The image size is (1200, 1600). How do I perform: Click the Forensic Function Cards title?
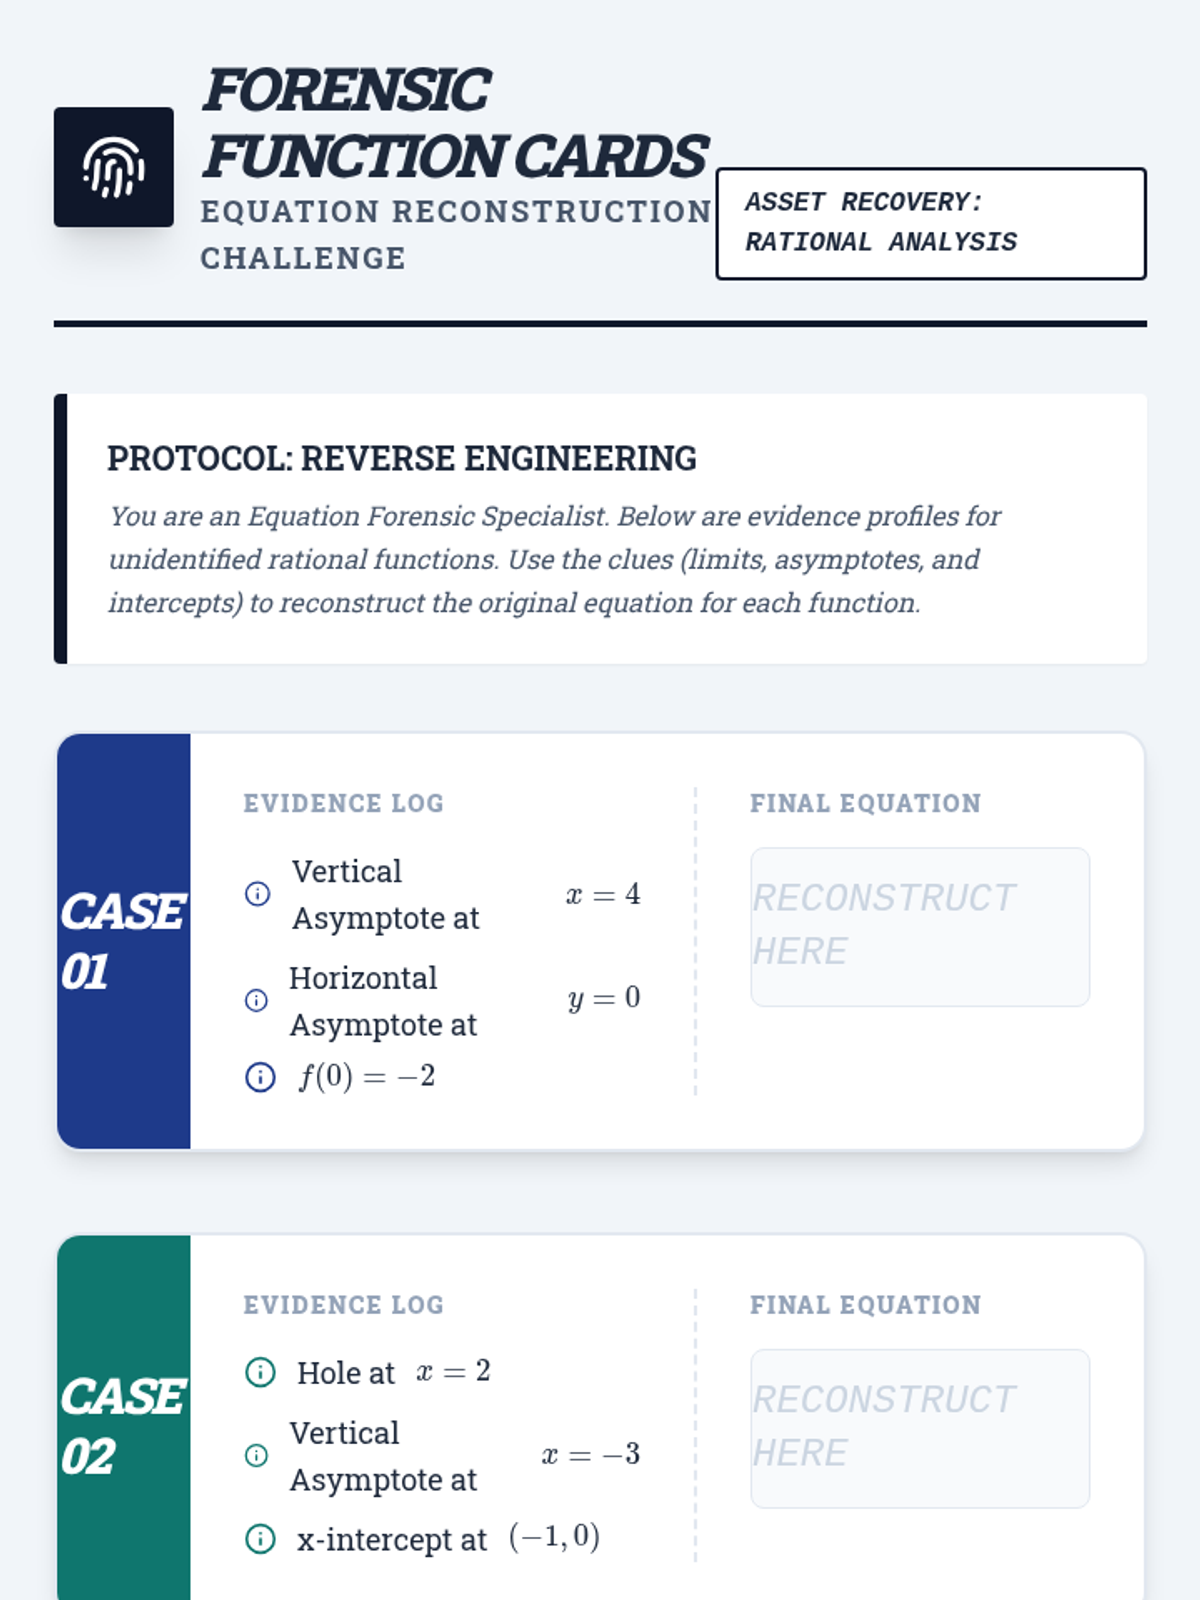click(x=455, y=123)
